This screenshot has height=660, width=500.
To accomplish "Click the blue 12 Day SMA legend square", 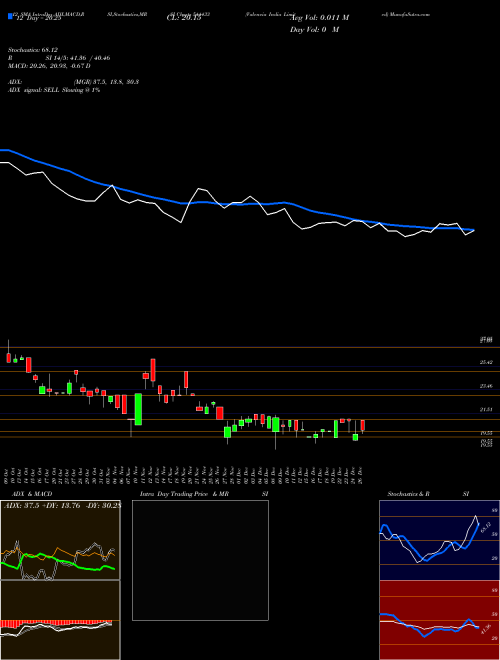I will point(10,16).
